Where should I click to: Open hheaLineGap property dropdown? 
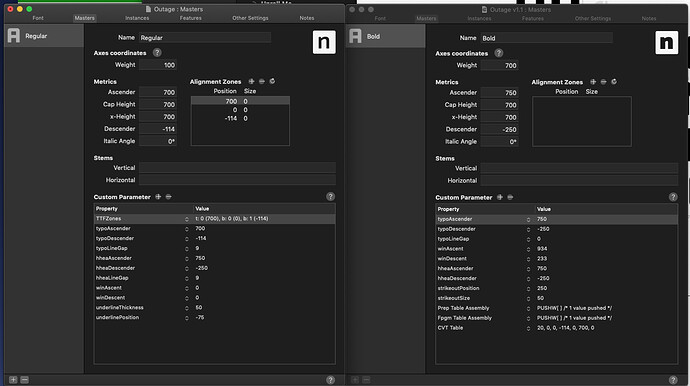point(187,278)
